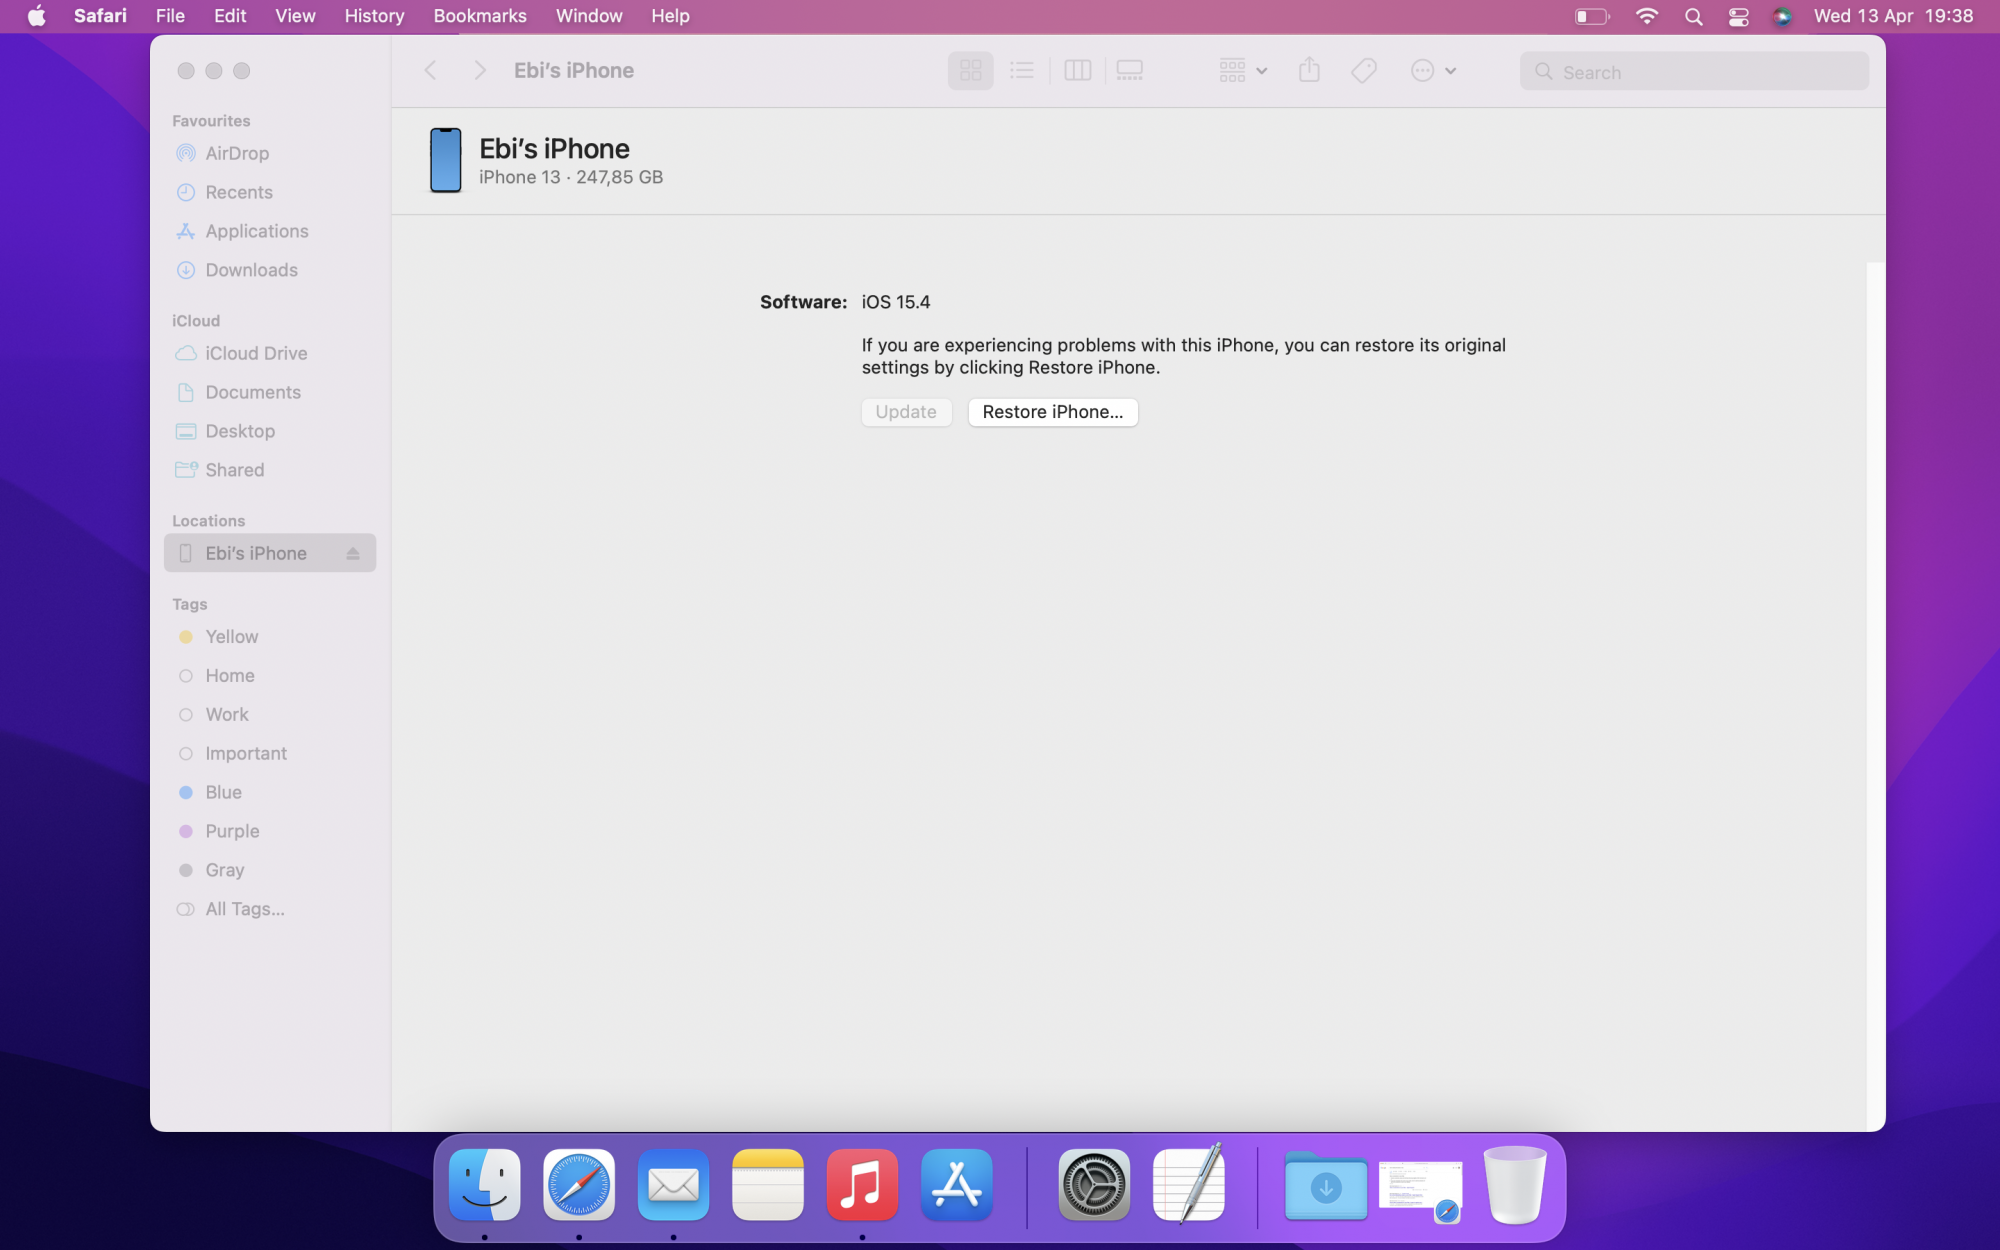Open the Trash in Dock

click(x=1515, y=1185)
